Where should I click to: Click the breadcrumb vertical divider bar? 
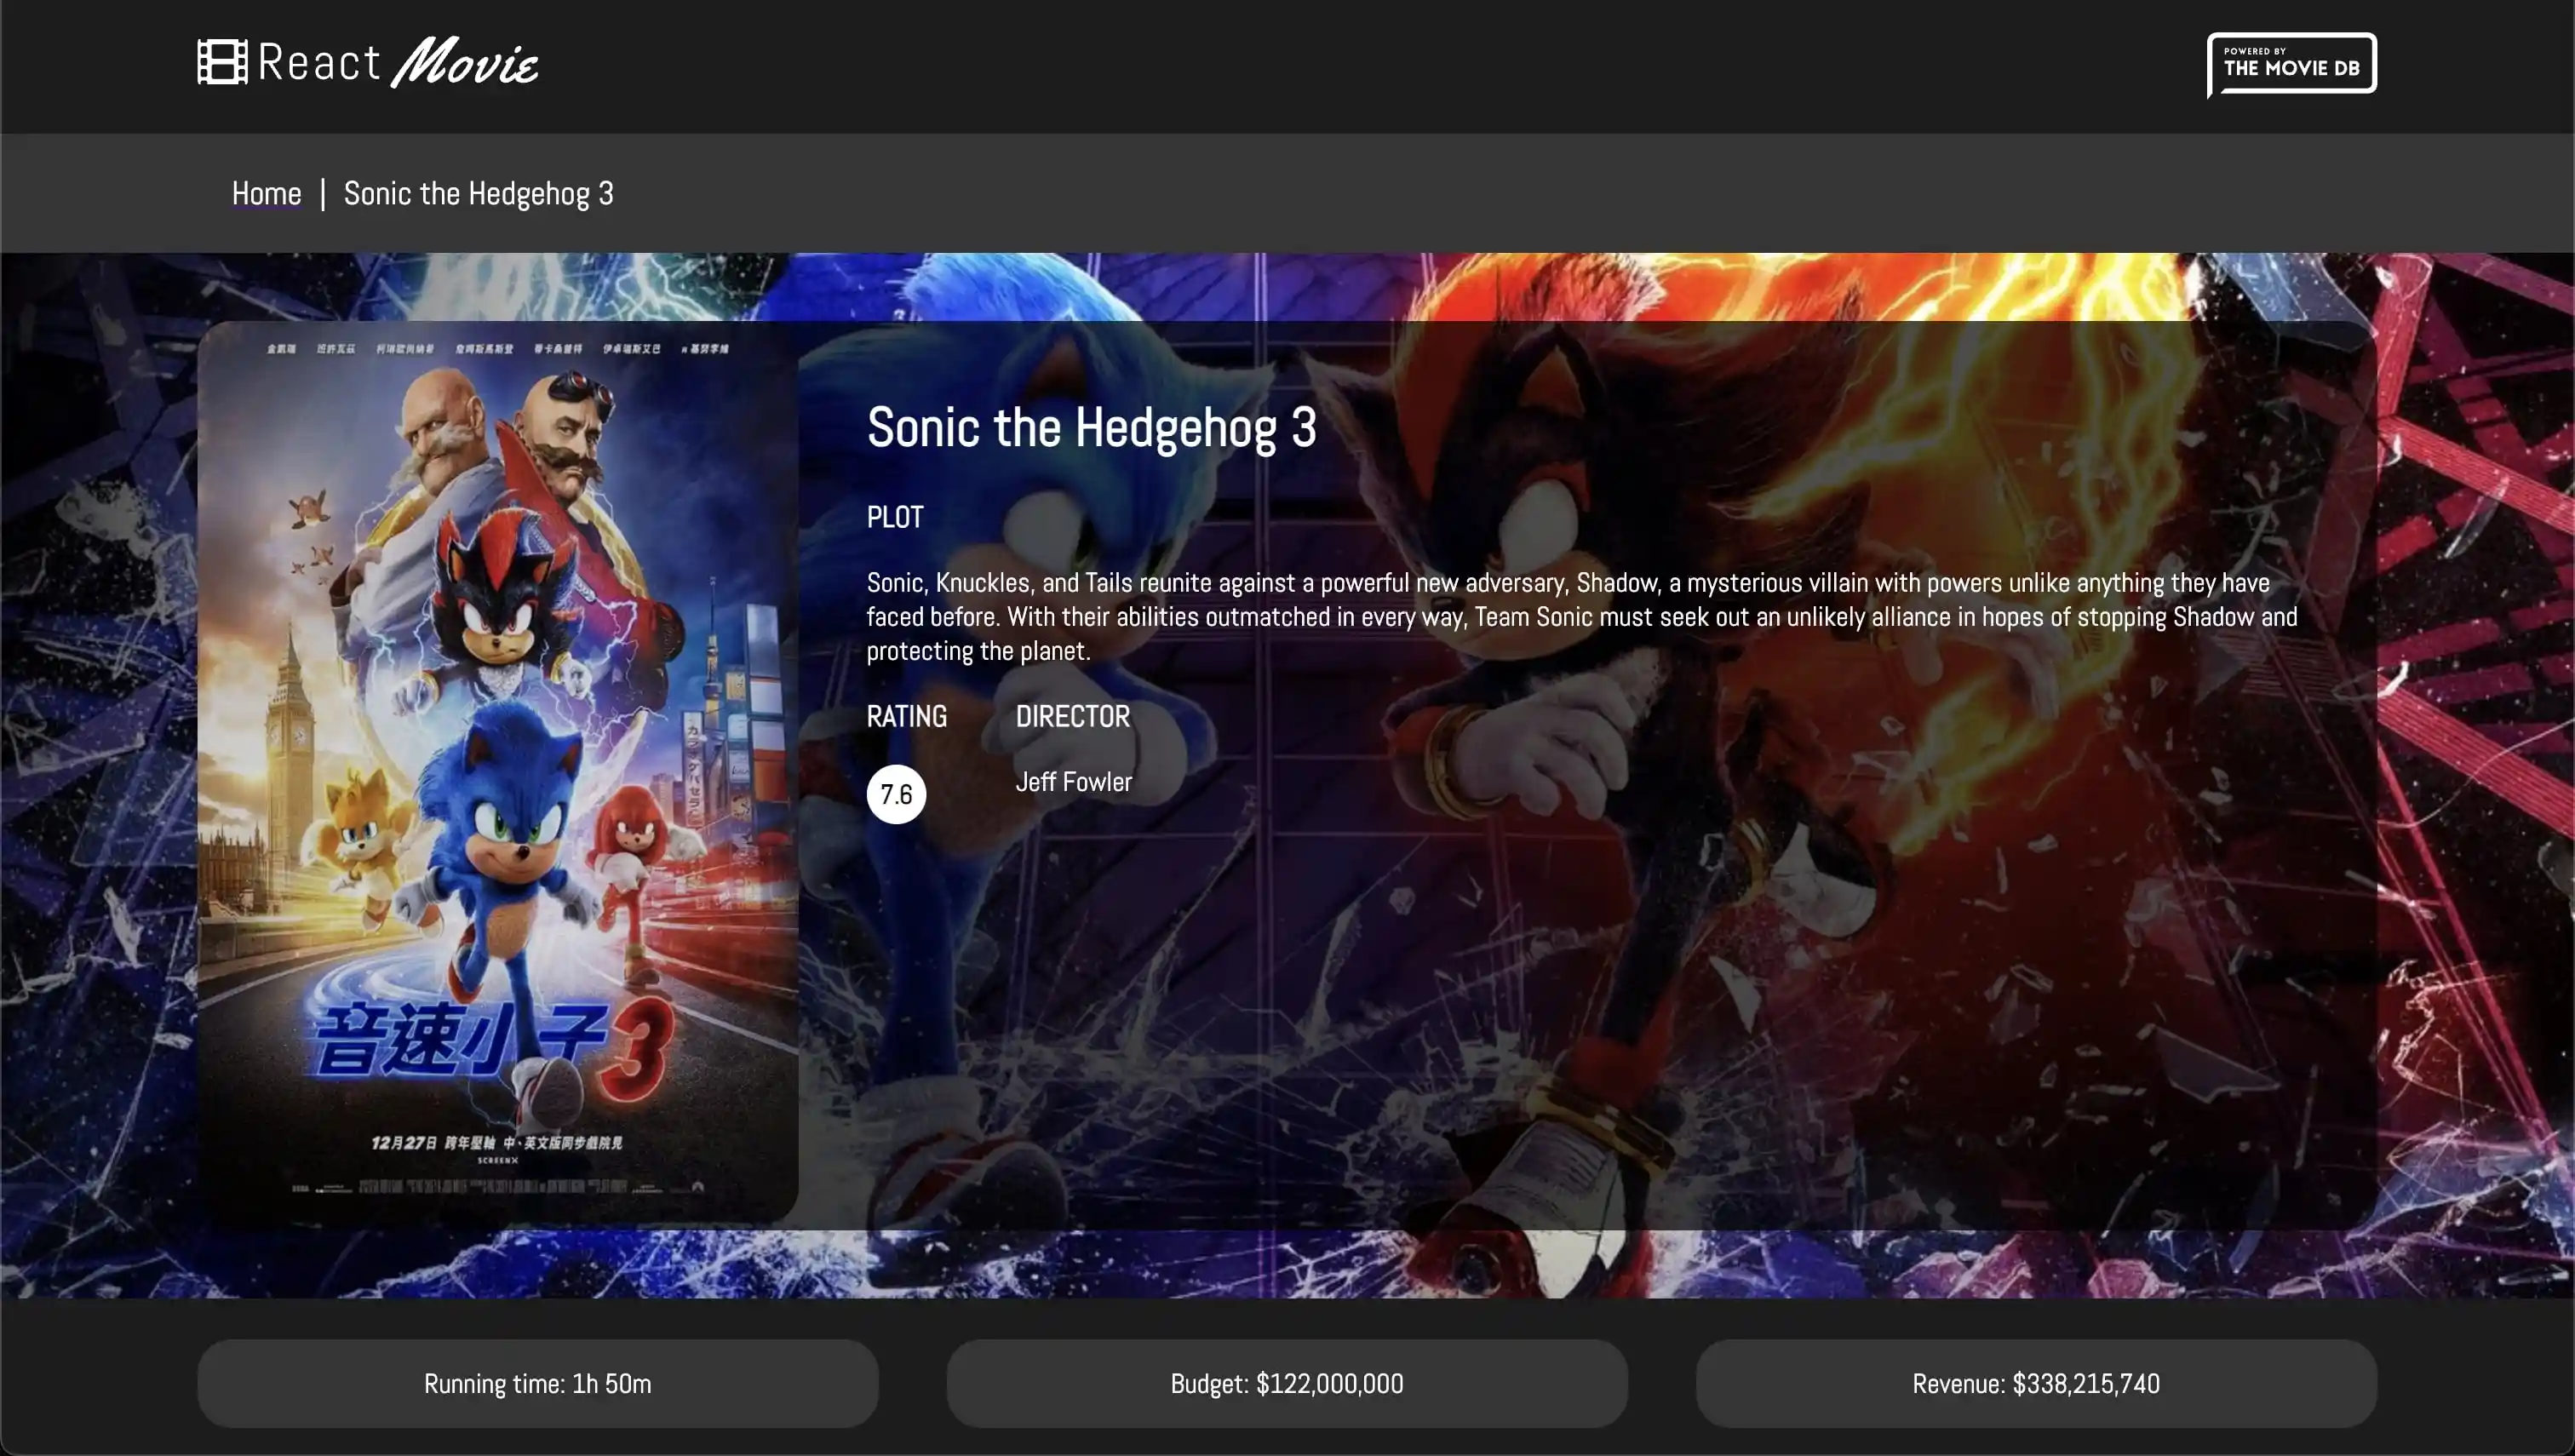[x=322, y=193]
